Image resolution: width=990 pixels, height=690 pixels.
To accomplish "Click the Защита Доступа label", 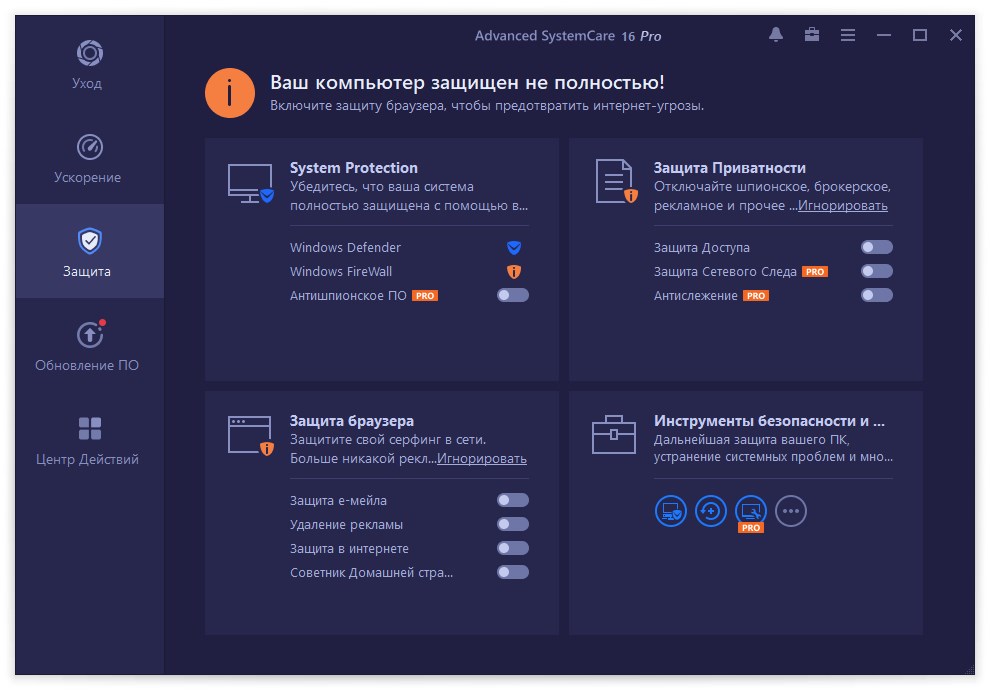I will pos(701,247).
